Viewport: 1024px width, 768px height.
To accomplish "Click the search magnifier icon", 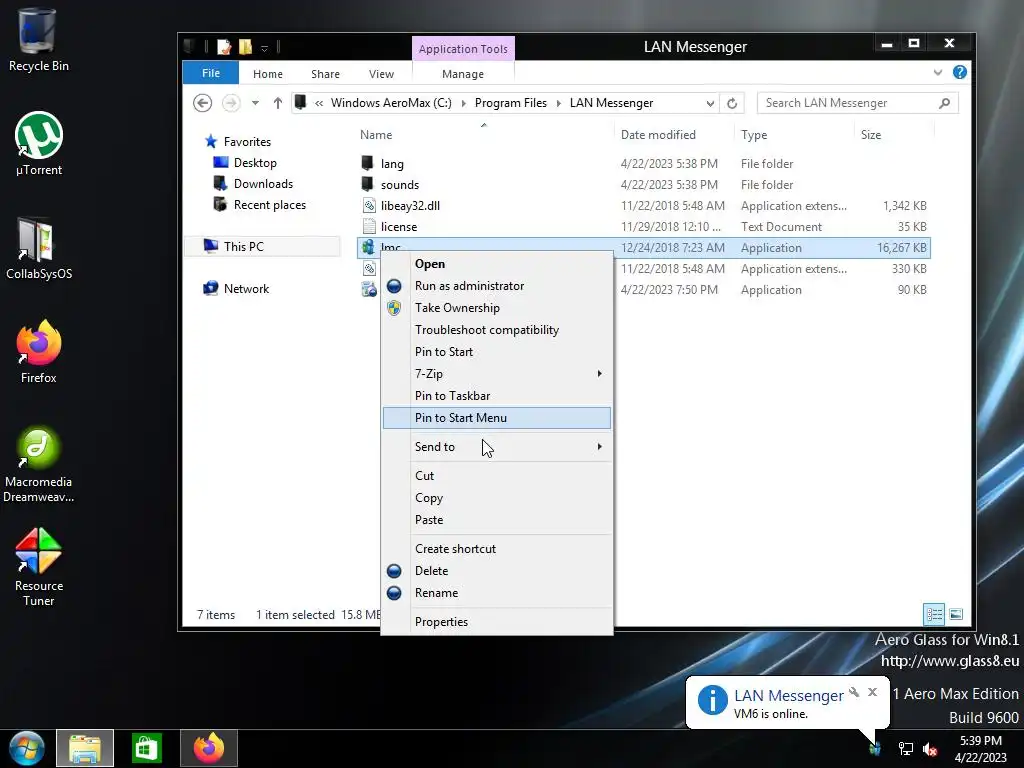I will [x=944, y=103].
